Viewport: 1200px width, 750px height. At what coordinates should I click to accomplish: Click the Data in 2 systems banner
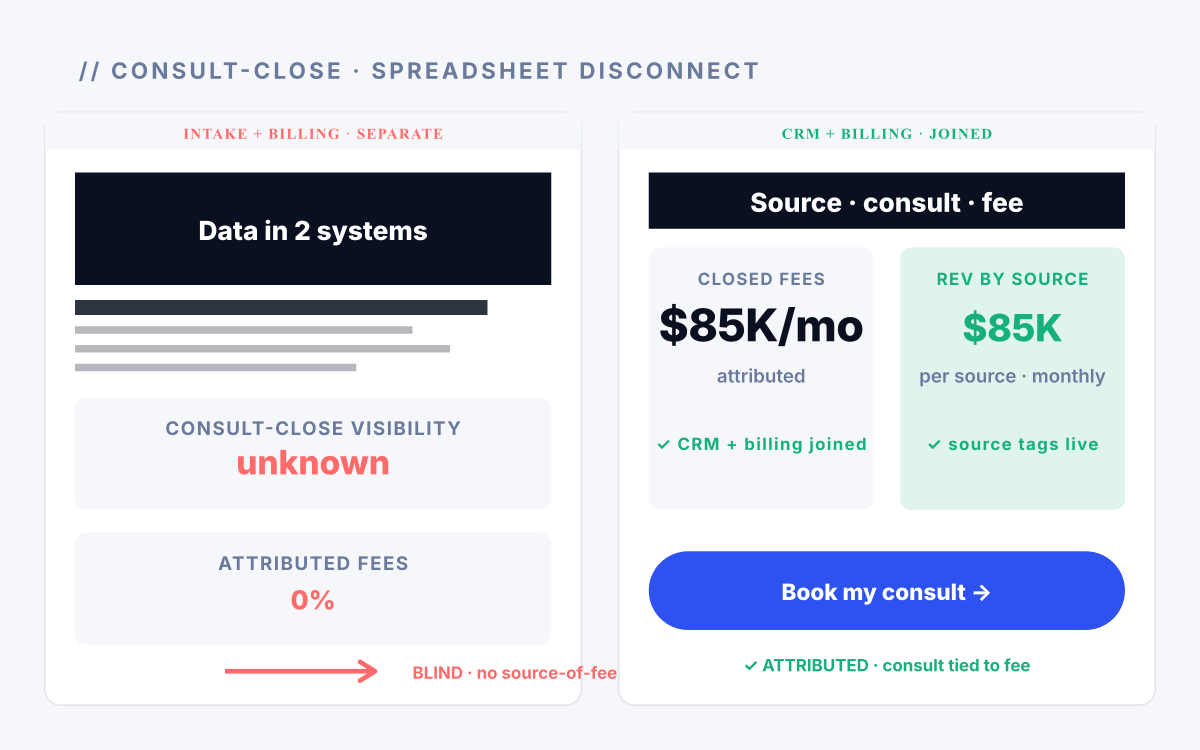click(x=313, y=229)
